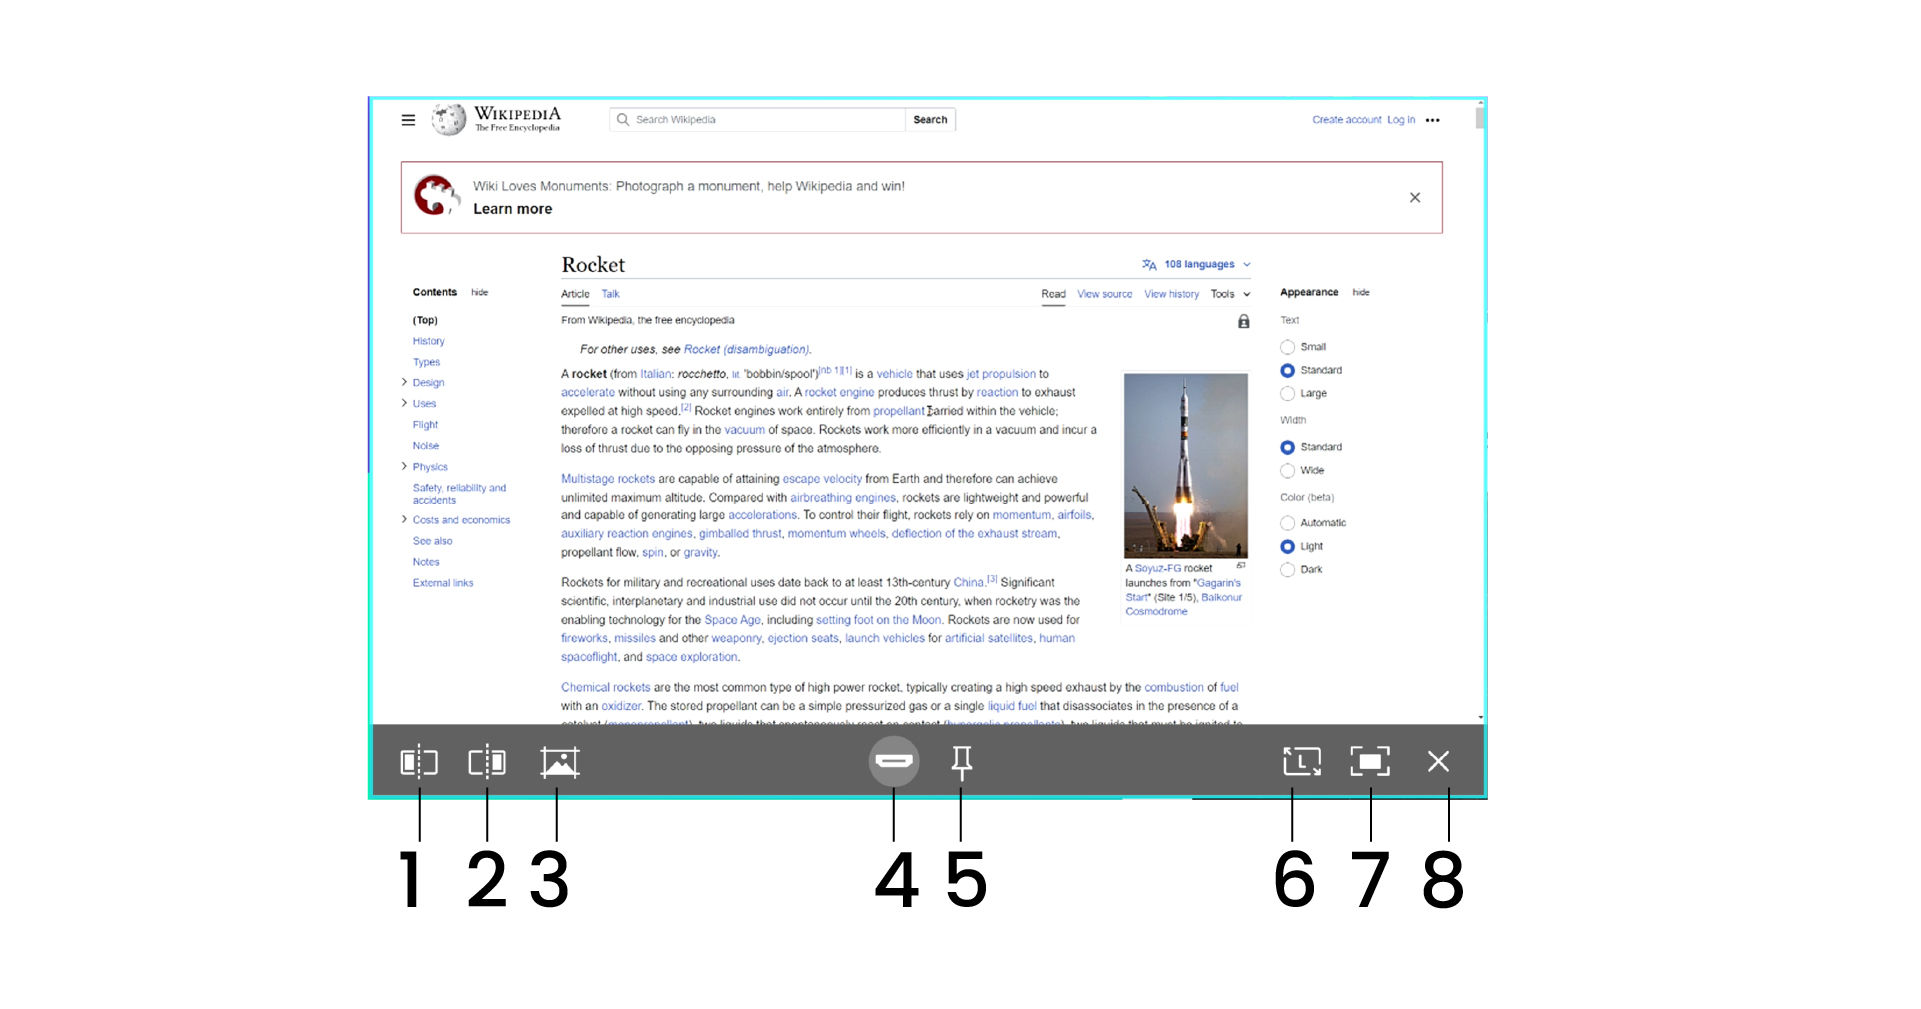Click the image capture icon in toolbar
Image resolution: width=1921 pixels, height=1009 pixels.
click(x=559, y=762)
